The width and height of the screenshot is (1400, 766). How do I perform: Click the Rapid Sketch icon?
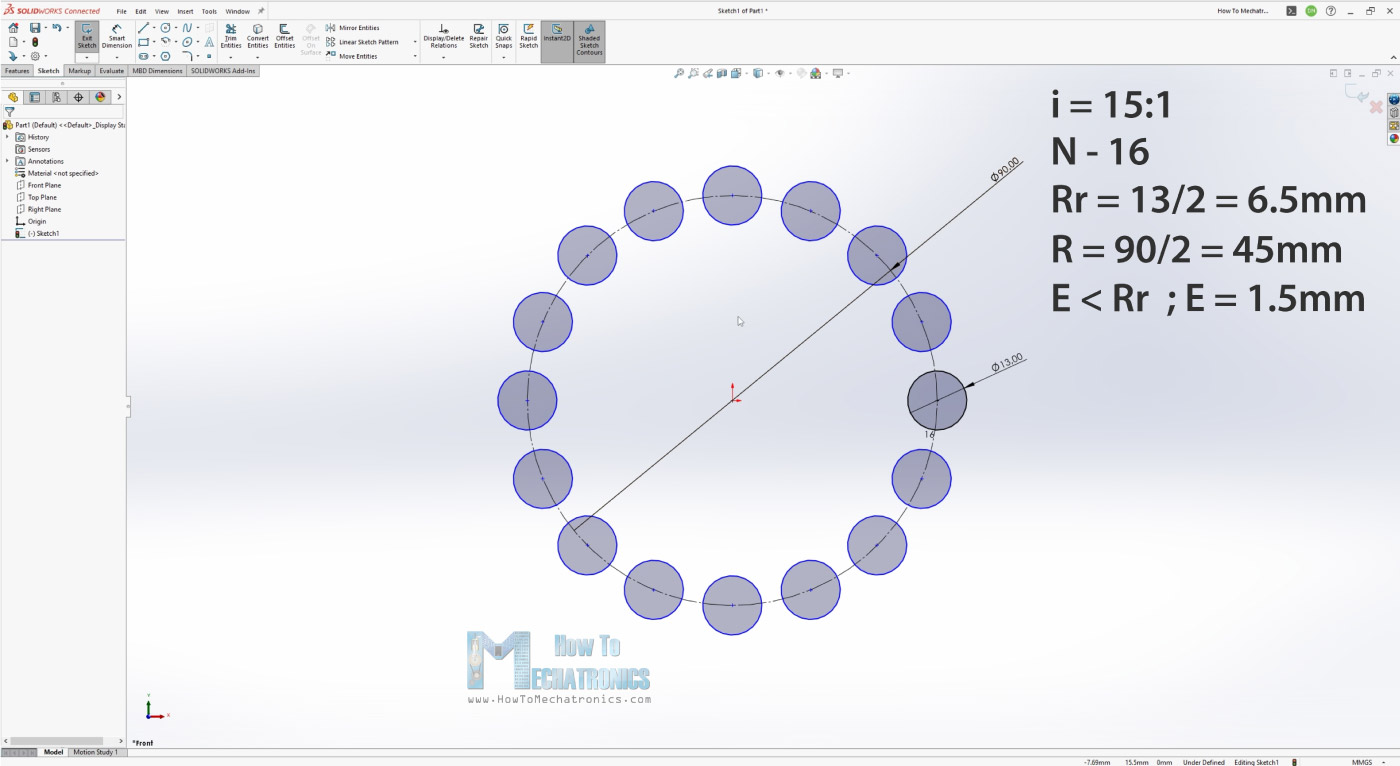click(528, 36)
